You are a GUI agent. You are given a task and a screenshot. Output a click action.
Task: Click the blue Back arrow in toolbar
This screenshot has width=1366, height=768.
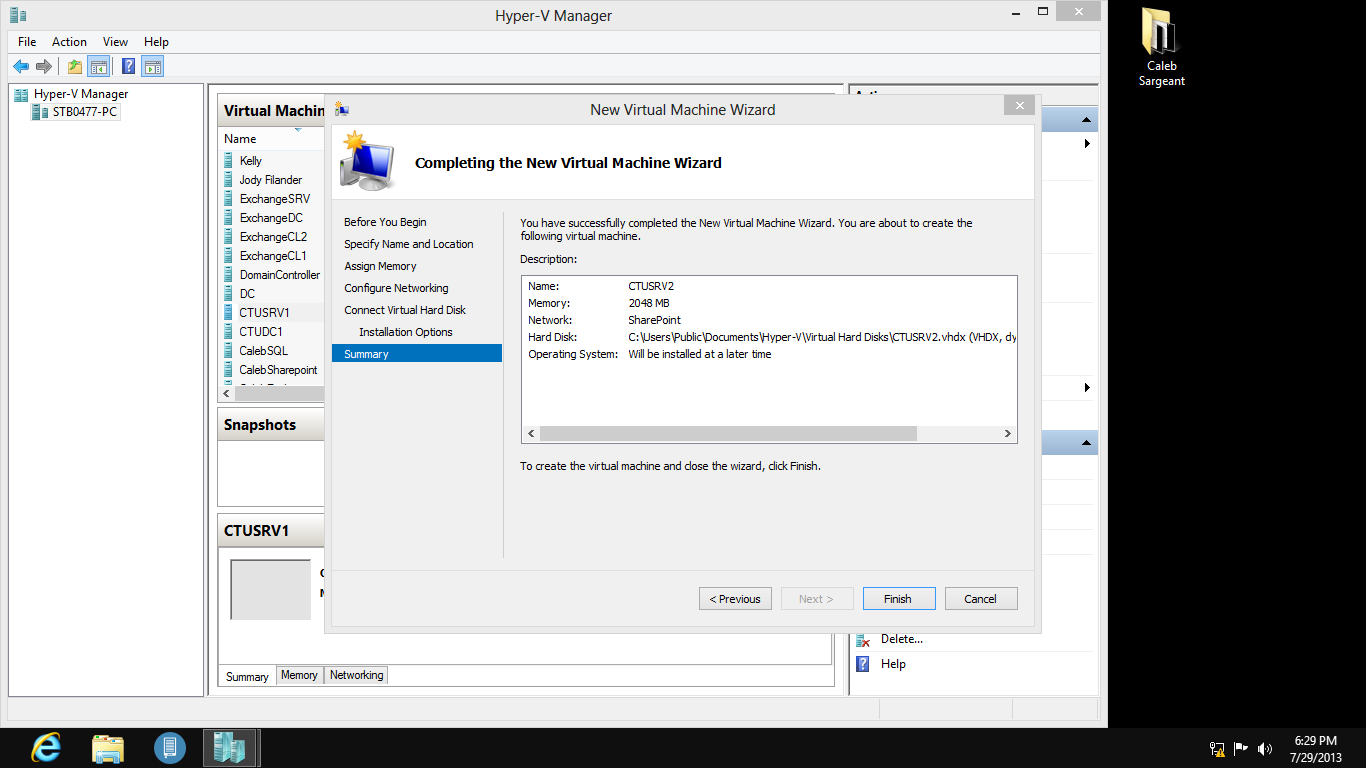(21, 67)
